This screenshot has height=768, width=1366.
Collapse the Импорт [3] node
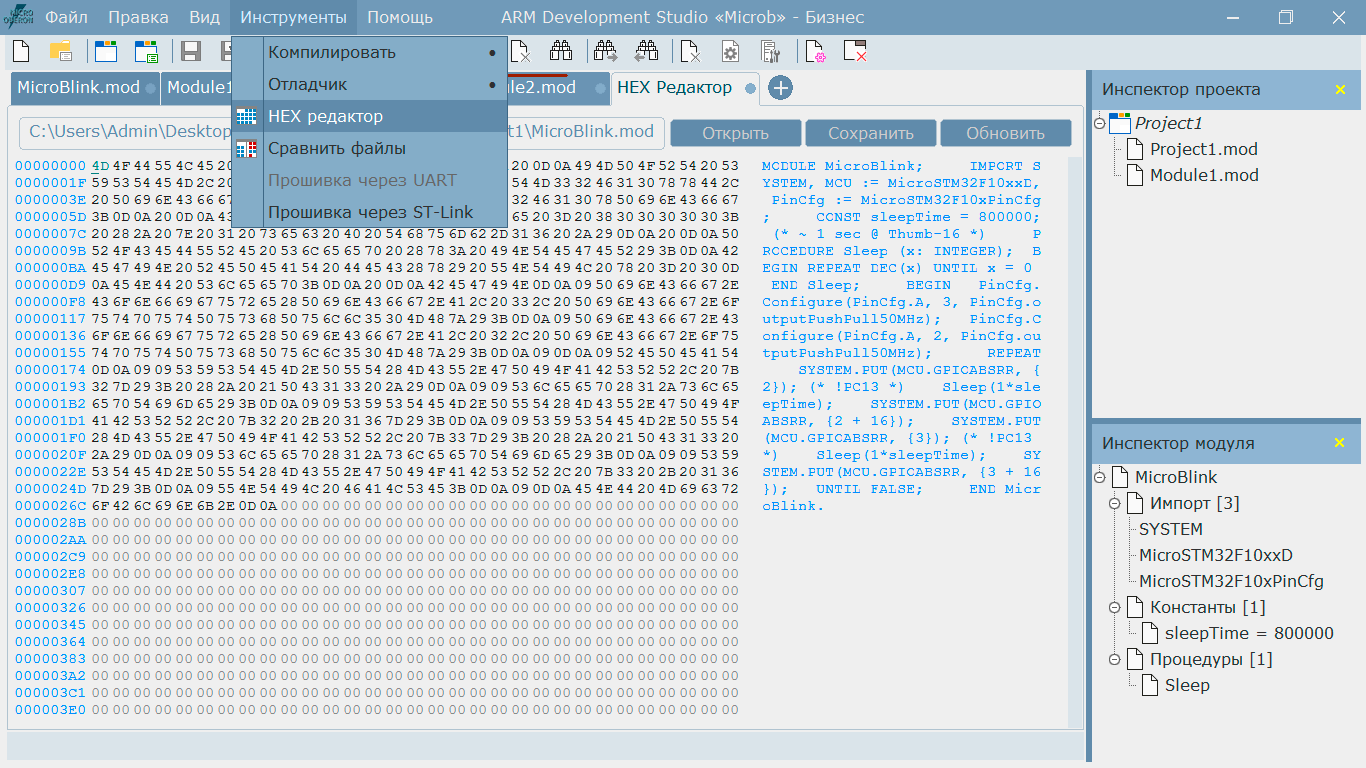click(1115, 503)
